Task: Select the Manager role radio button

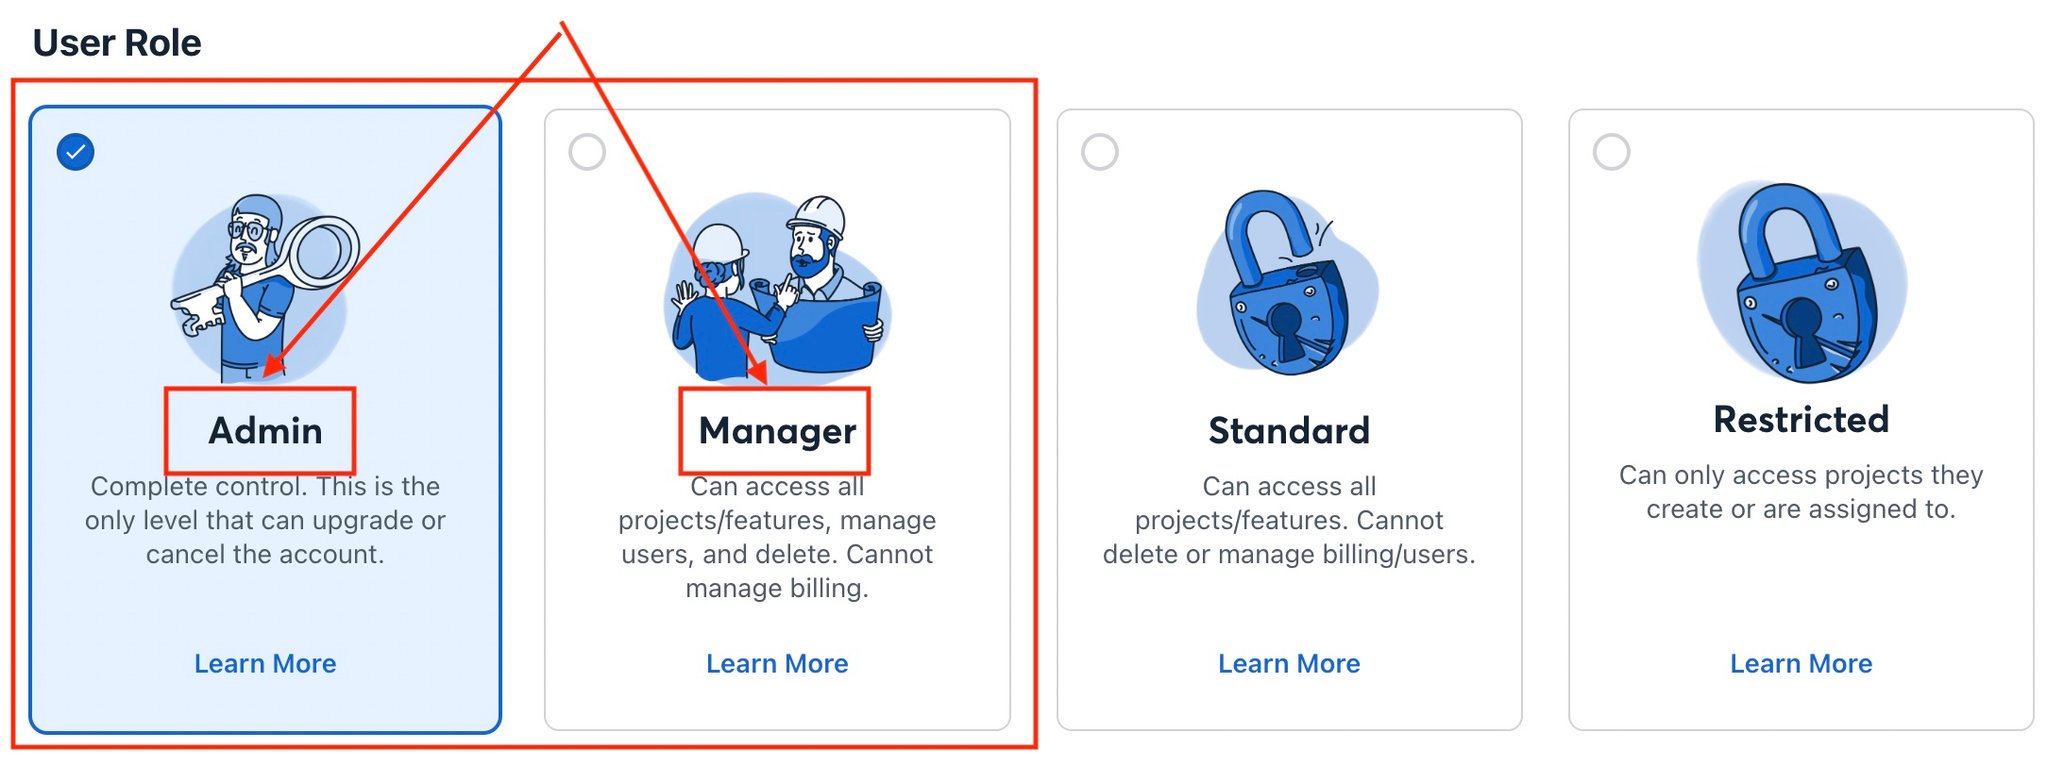Action: pyautogui.click(x=585, y=151)
